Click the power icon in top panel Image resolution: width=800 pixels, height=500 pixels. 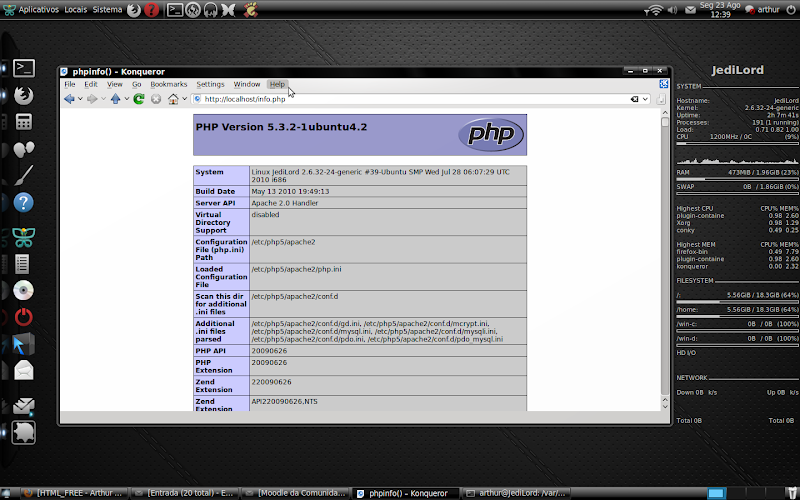(791, 10)
